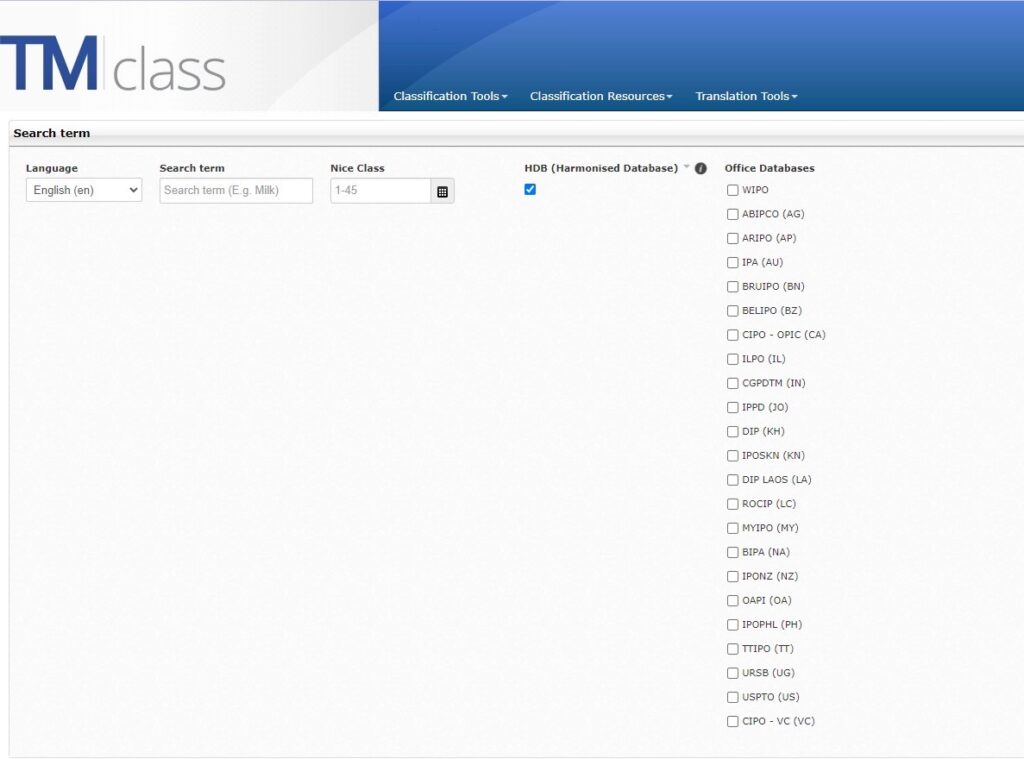Check the DIP (KH) checkbox
Screen dimensions: 1024x759
point(733,432)
